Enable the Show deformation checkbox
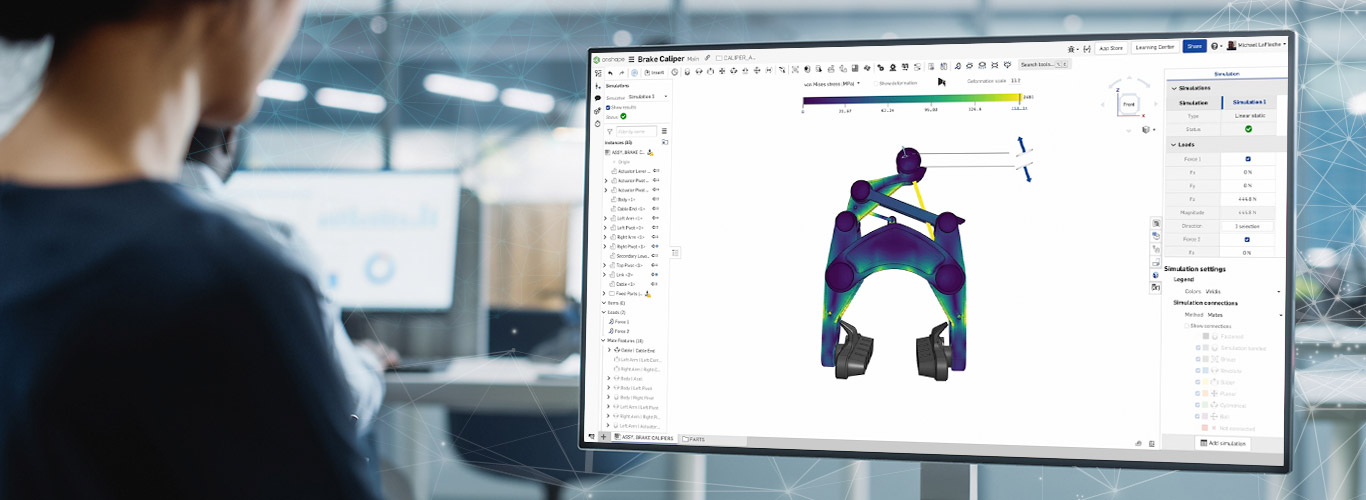 875,83
